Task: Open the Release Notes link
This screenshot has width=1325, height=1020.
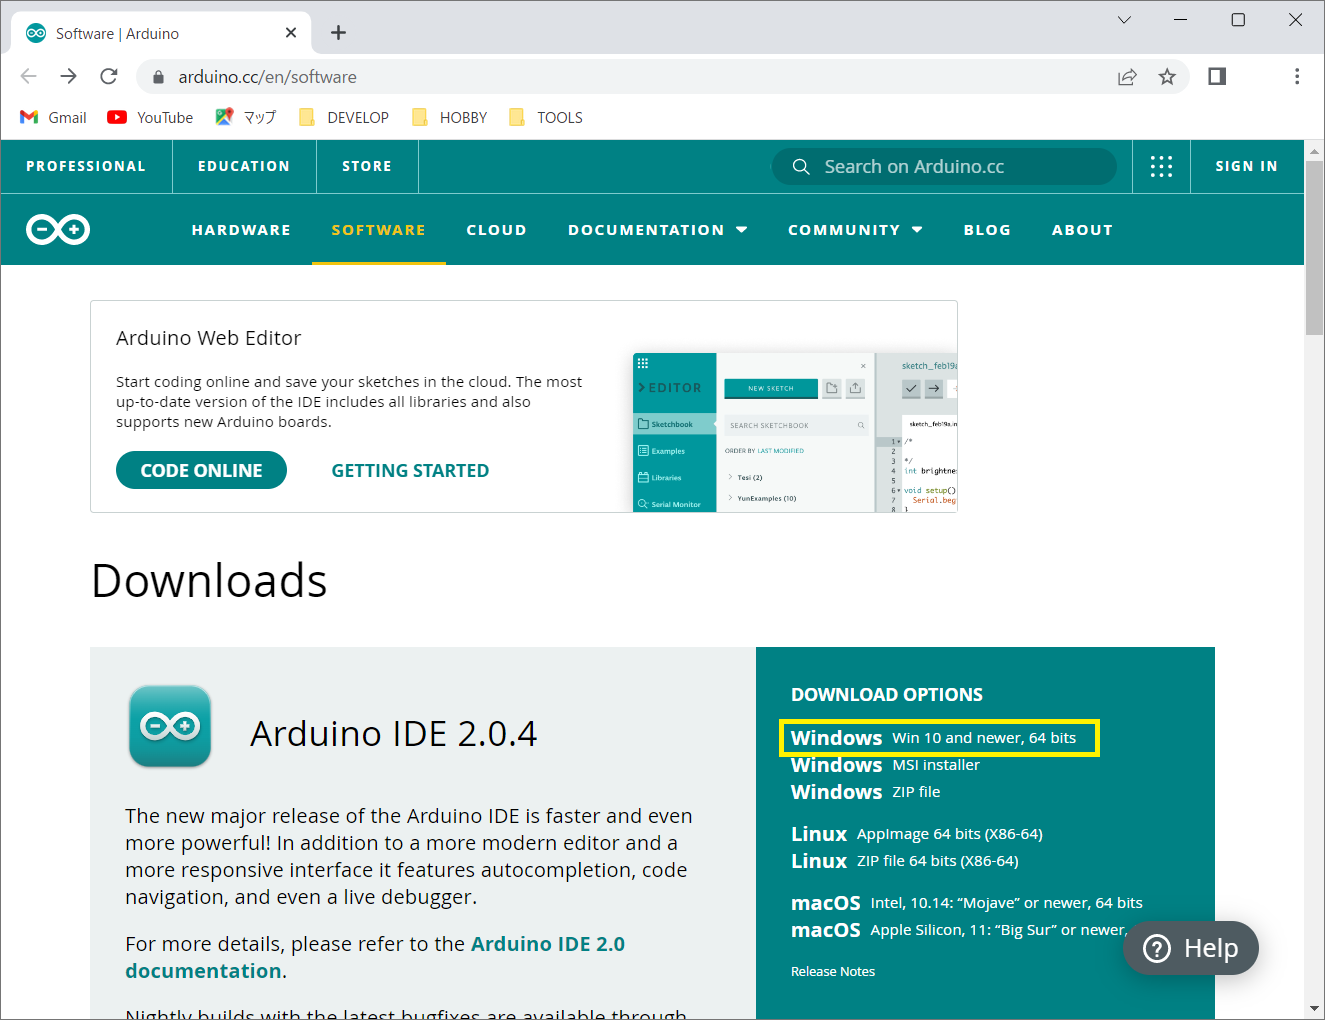Action: [833, 972]
